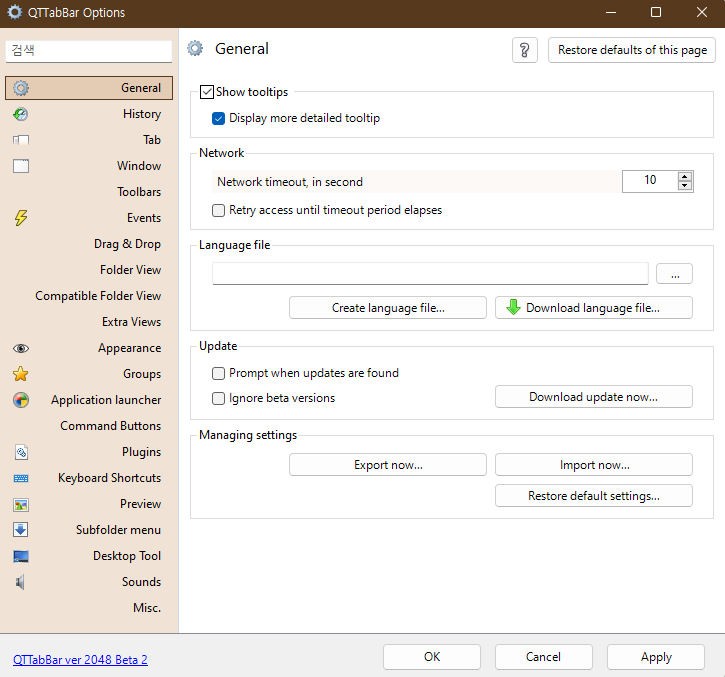Confirm settings with OK button
Image resolution: width=725 pixels, height=677 pixels.
pos(432,657)
